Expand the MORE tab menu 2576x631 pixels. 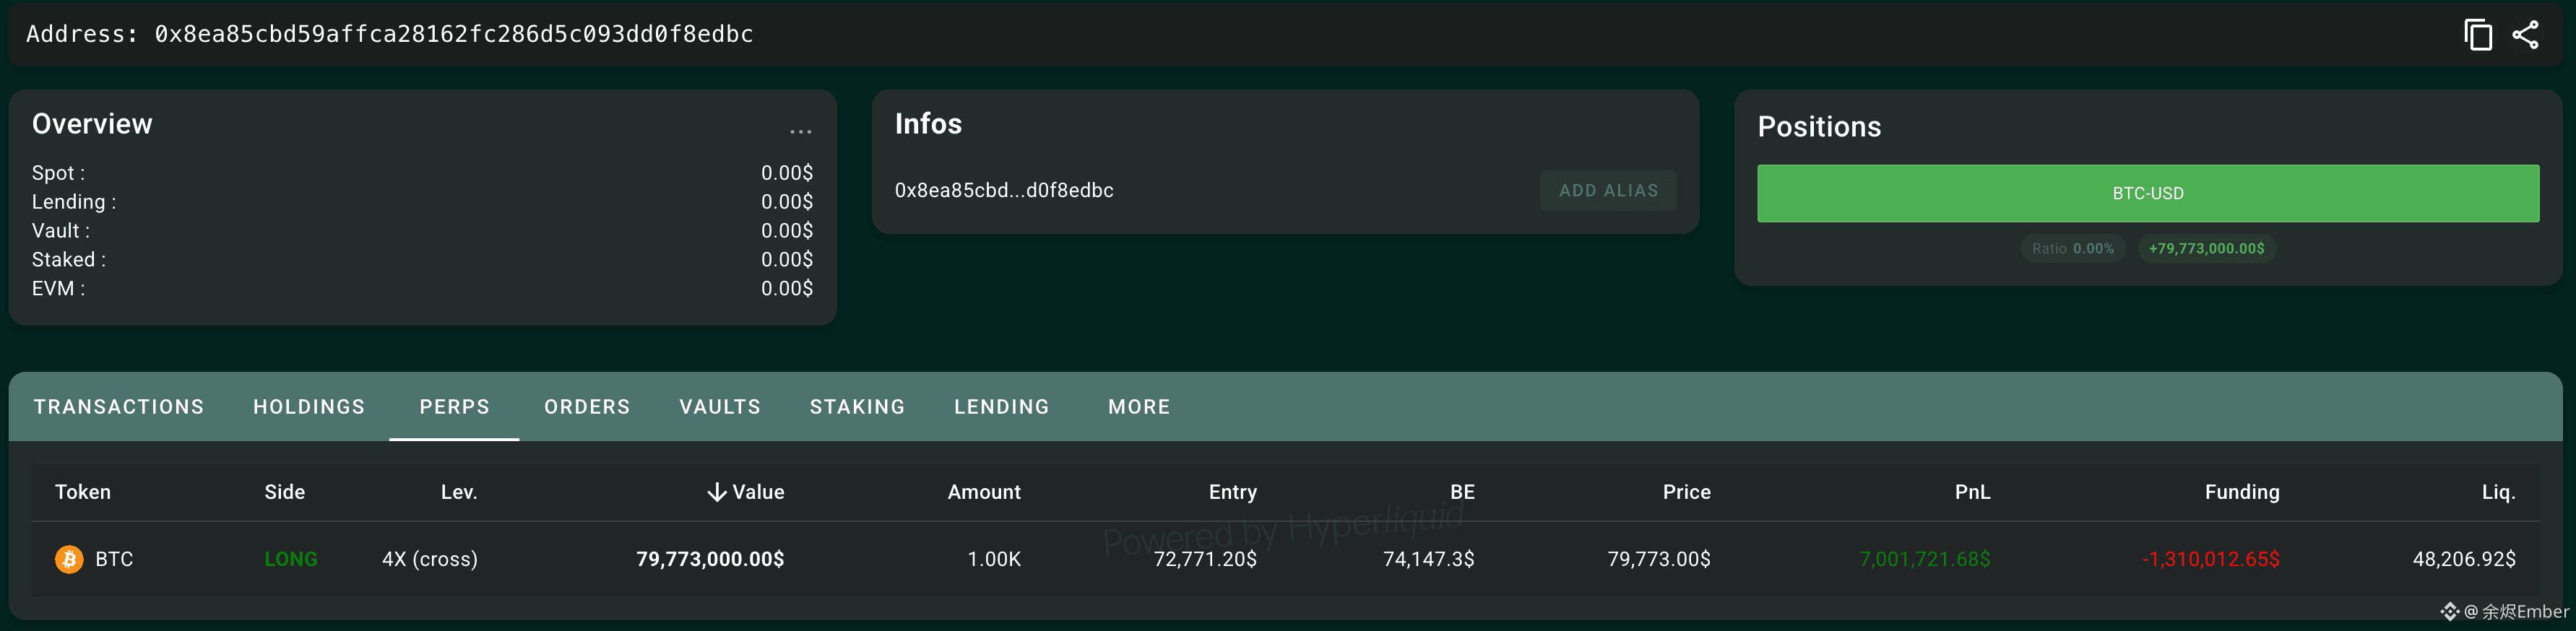(1139, 407)
